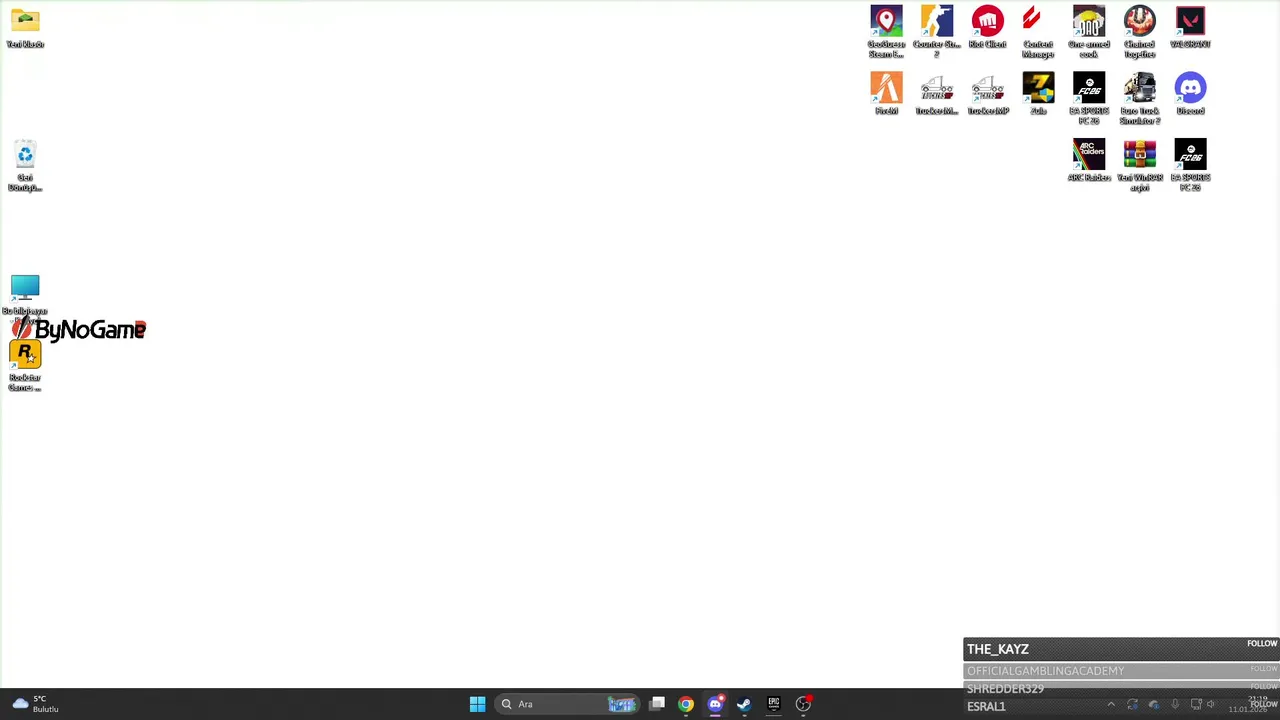Click the search highlight image in the search box
Image resolution: width=1280 pixels, height=720 pixels.
click(x=621, y=704)
